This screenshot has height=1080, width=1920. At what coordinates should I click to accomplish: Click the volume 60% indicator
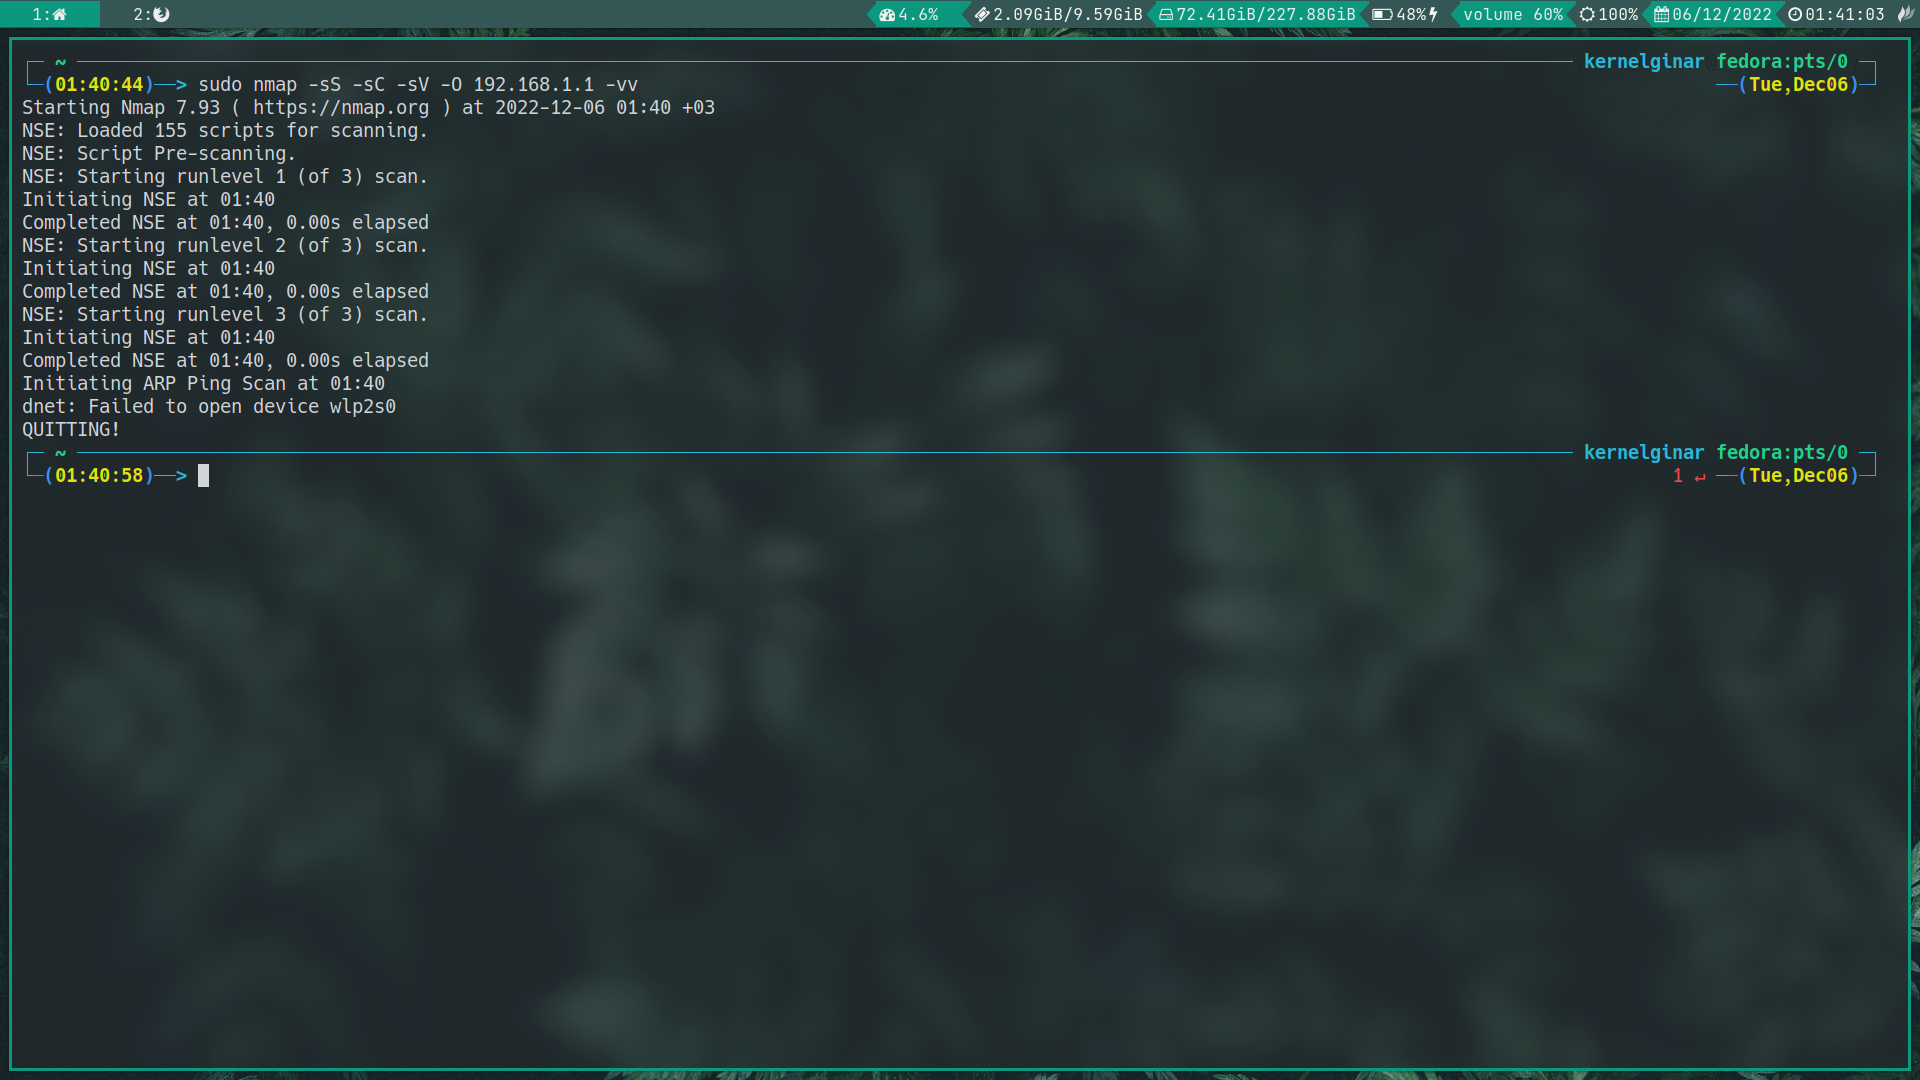point(1512,14)
